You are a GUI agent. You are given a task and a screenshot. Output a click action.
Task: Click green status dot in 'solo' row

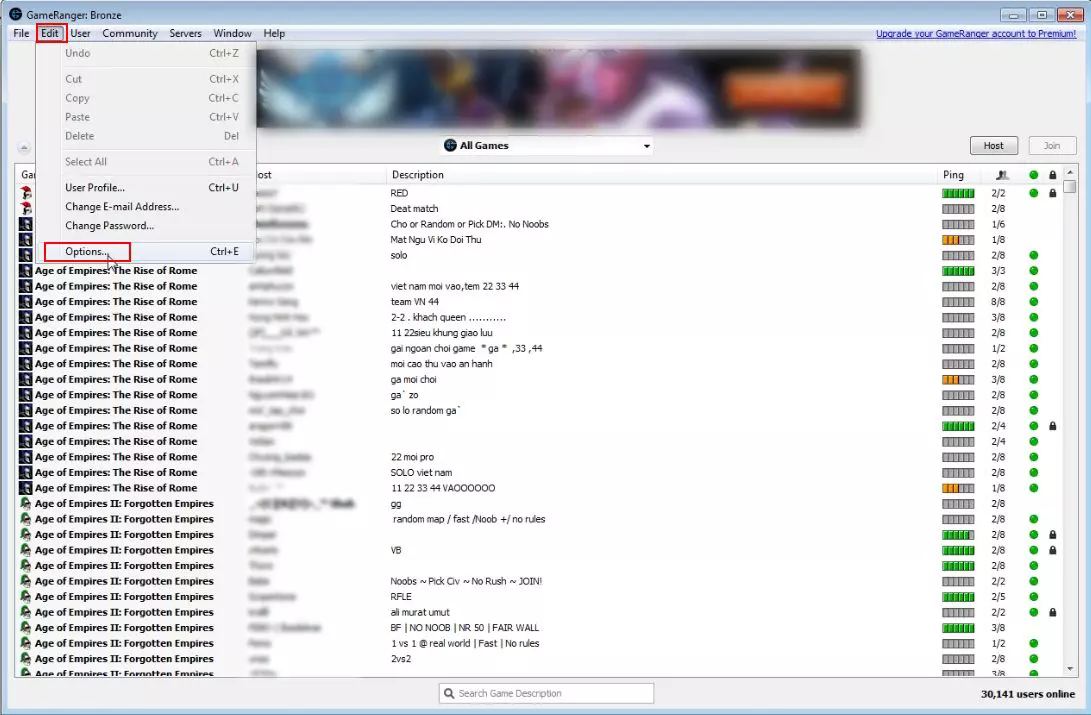click(1034, 255)
